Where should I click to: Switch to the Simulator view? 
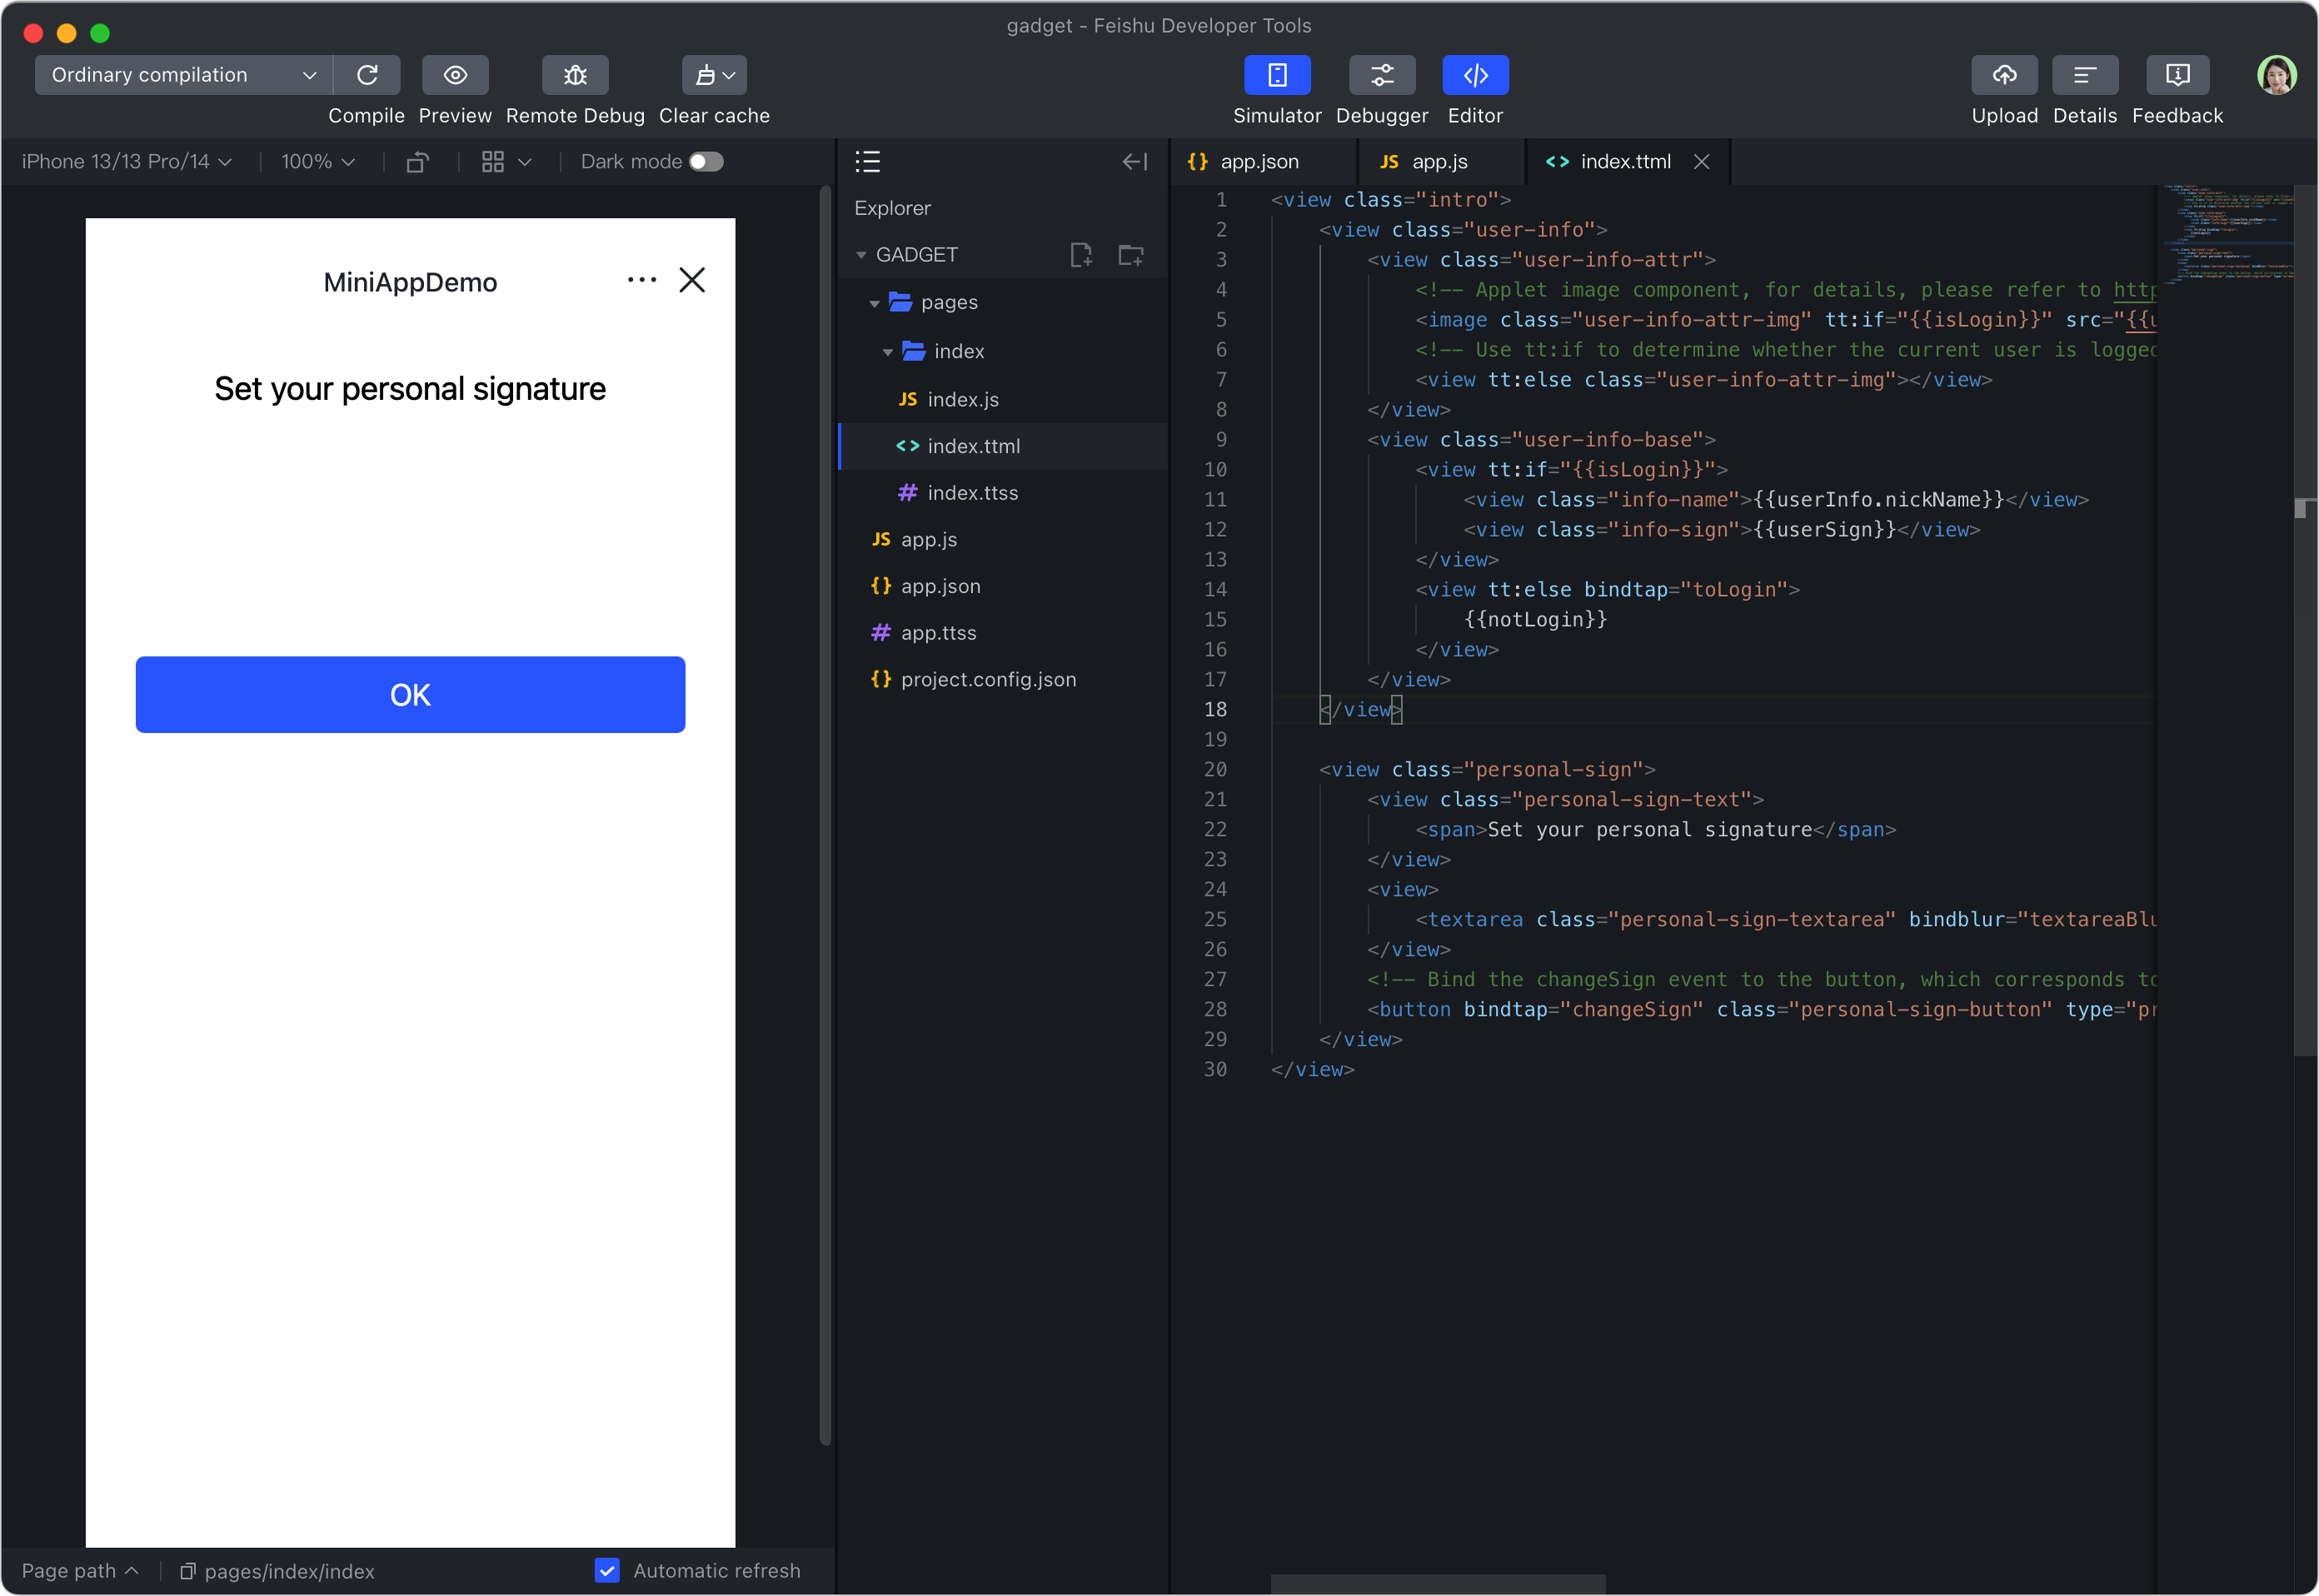[1277, 75]
